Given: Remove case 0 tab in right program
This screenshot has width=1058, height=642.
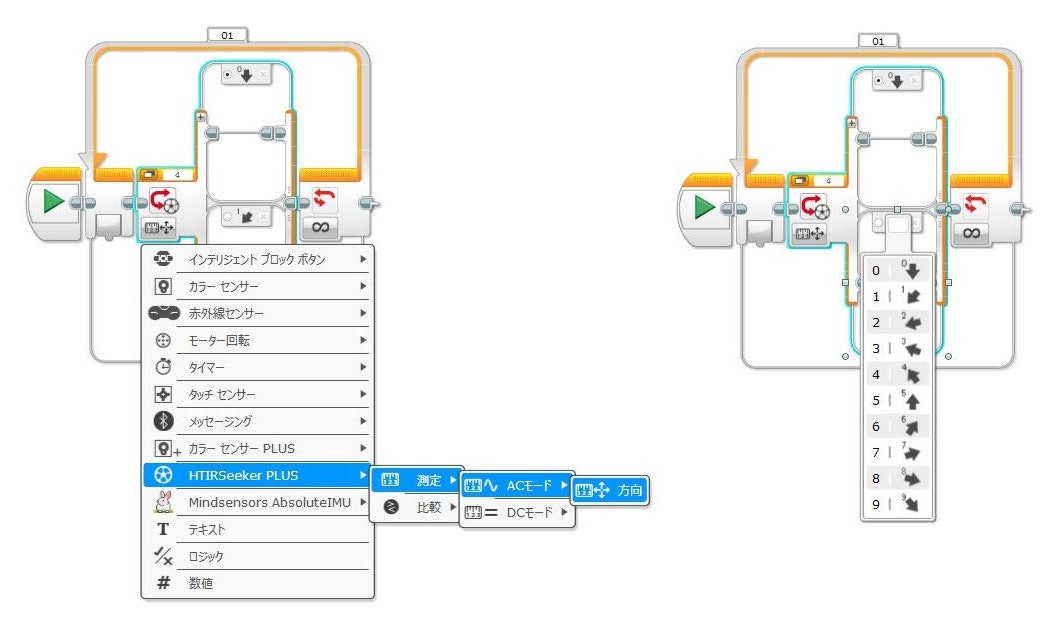Looking at the screenshot, I should coord(914,80).
